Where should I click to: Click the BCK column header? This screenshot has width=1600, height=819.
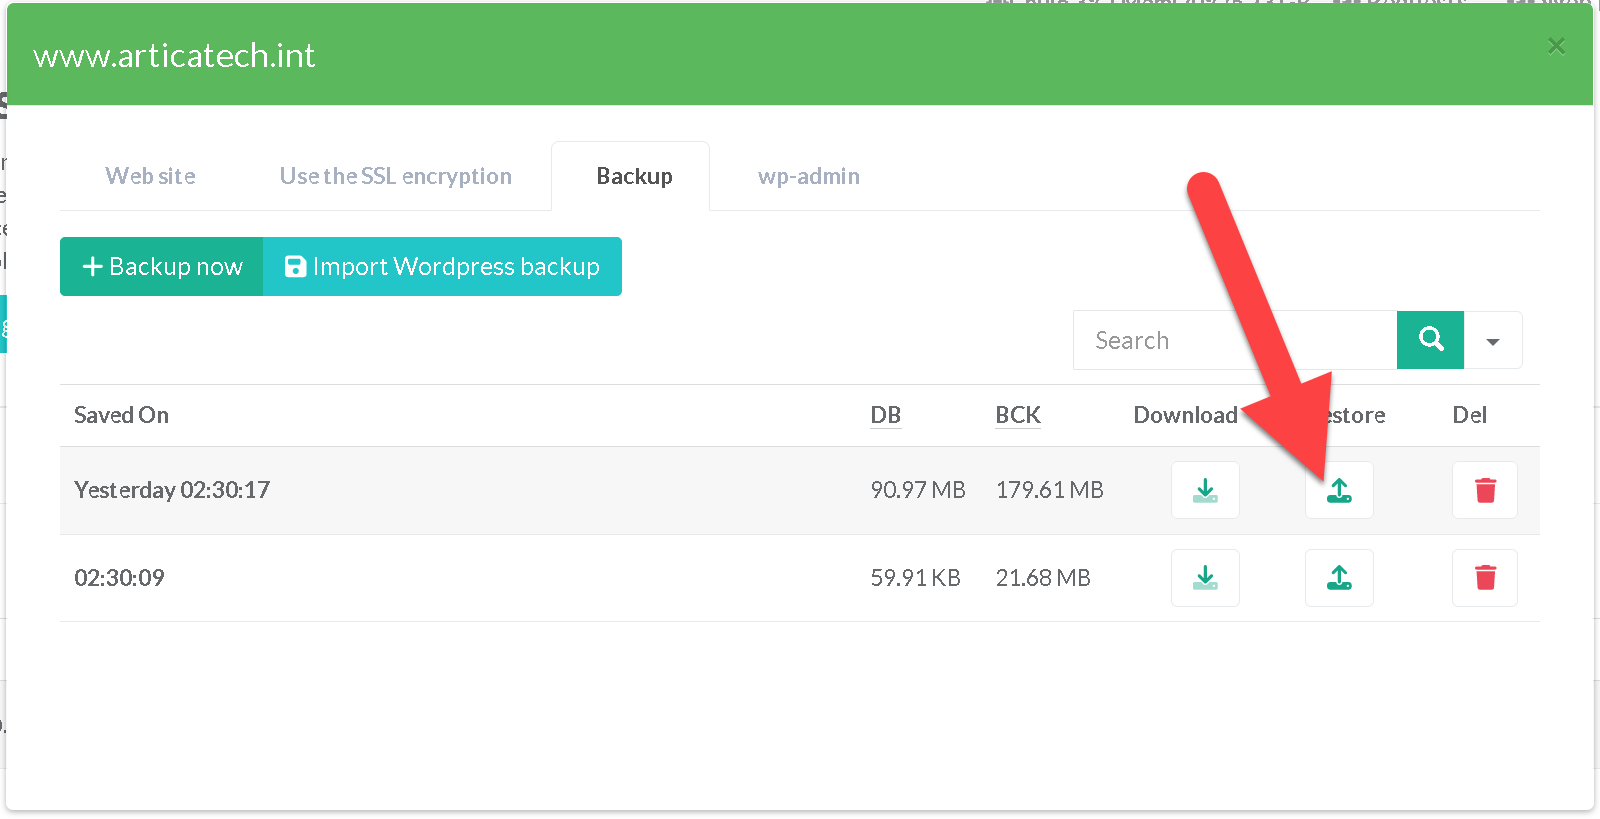(1018, 415)
